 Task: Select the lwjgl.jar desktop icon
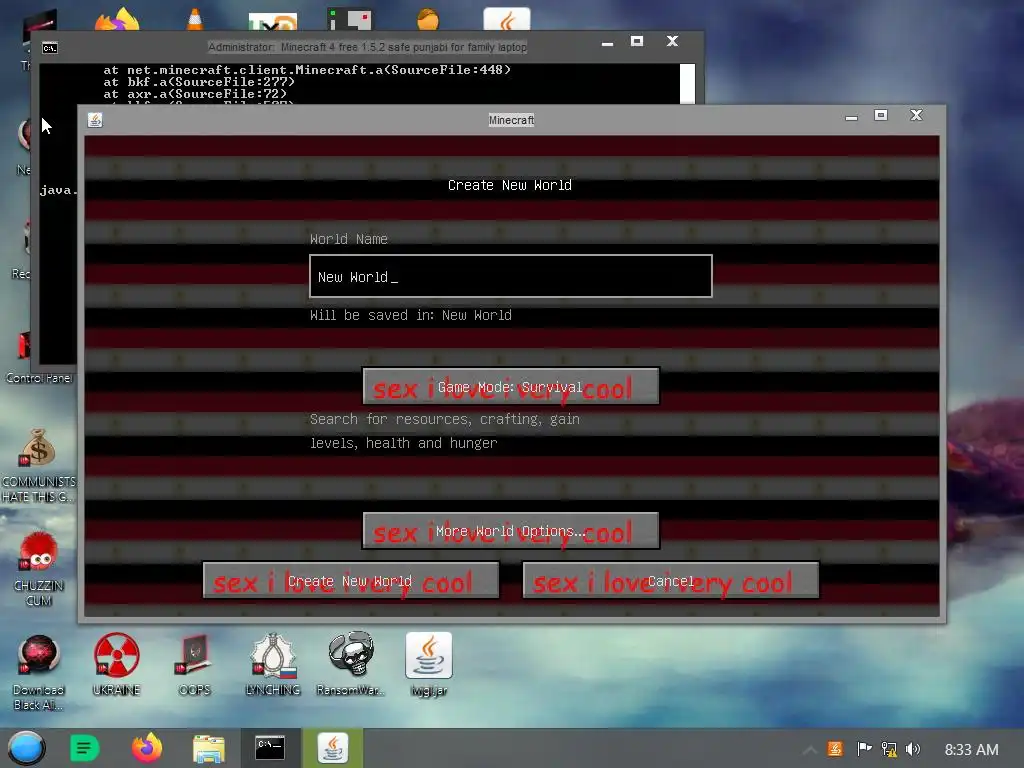pyautogui.click(x=428, y=664)
